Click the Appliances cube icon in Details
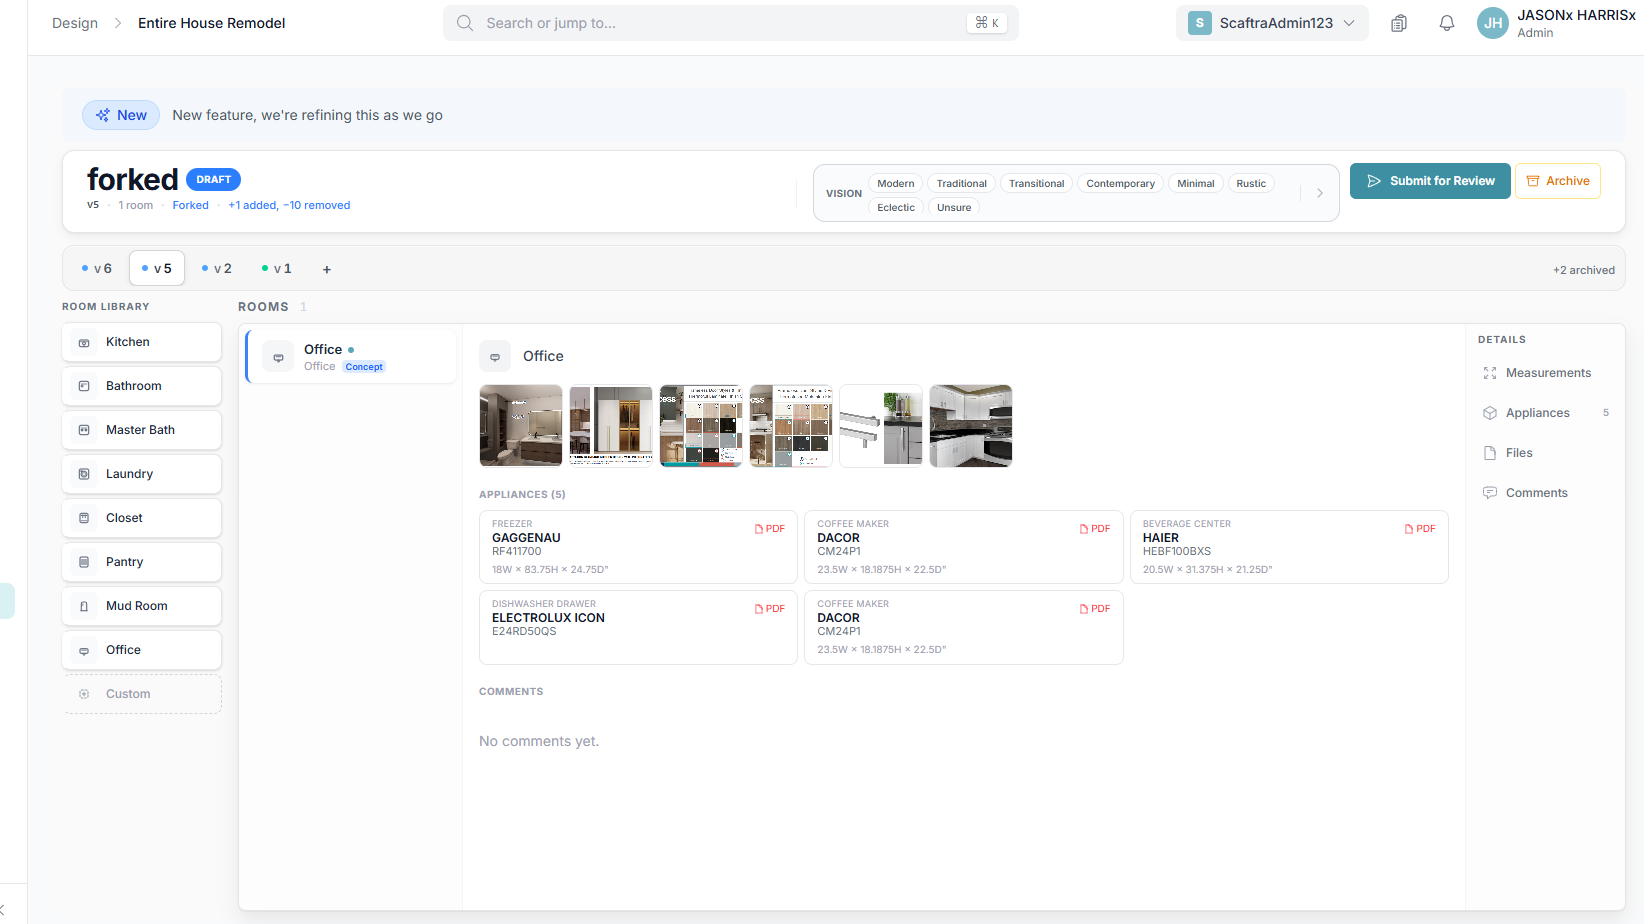Viewport: 1644px width, 924px height. point(1490,413)
